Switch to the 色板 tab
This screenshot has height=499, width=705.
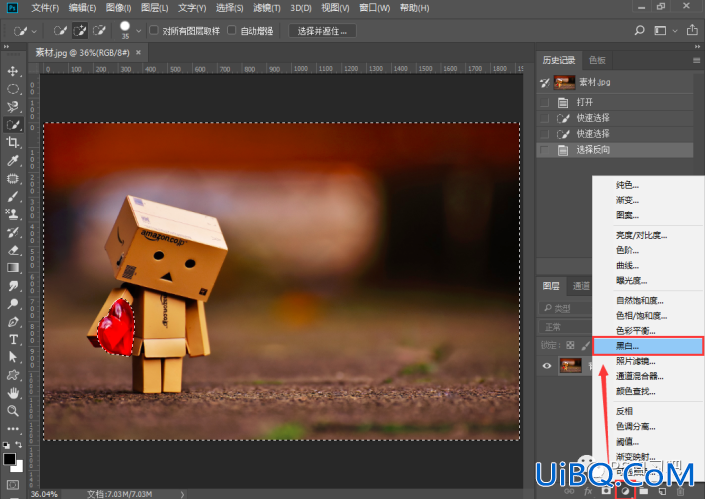point(597,60)
